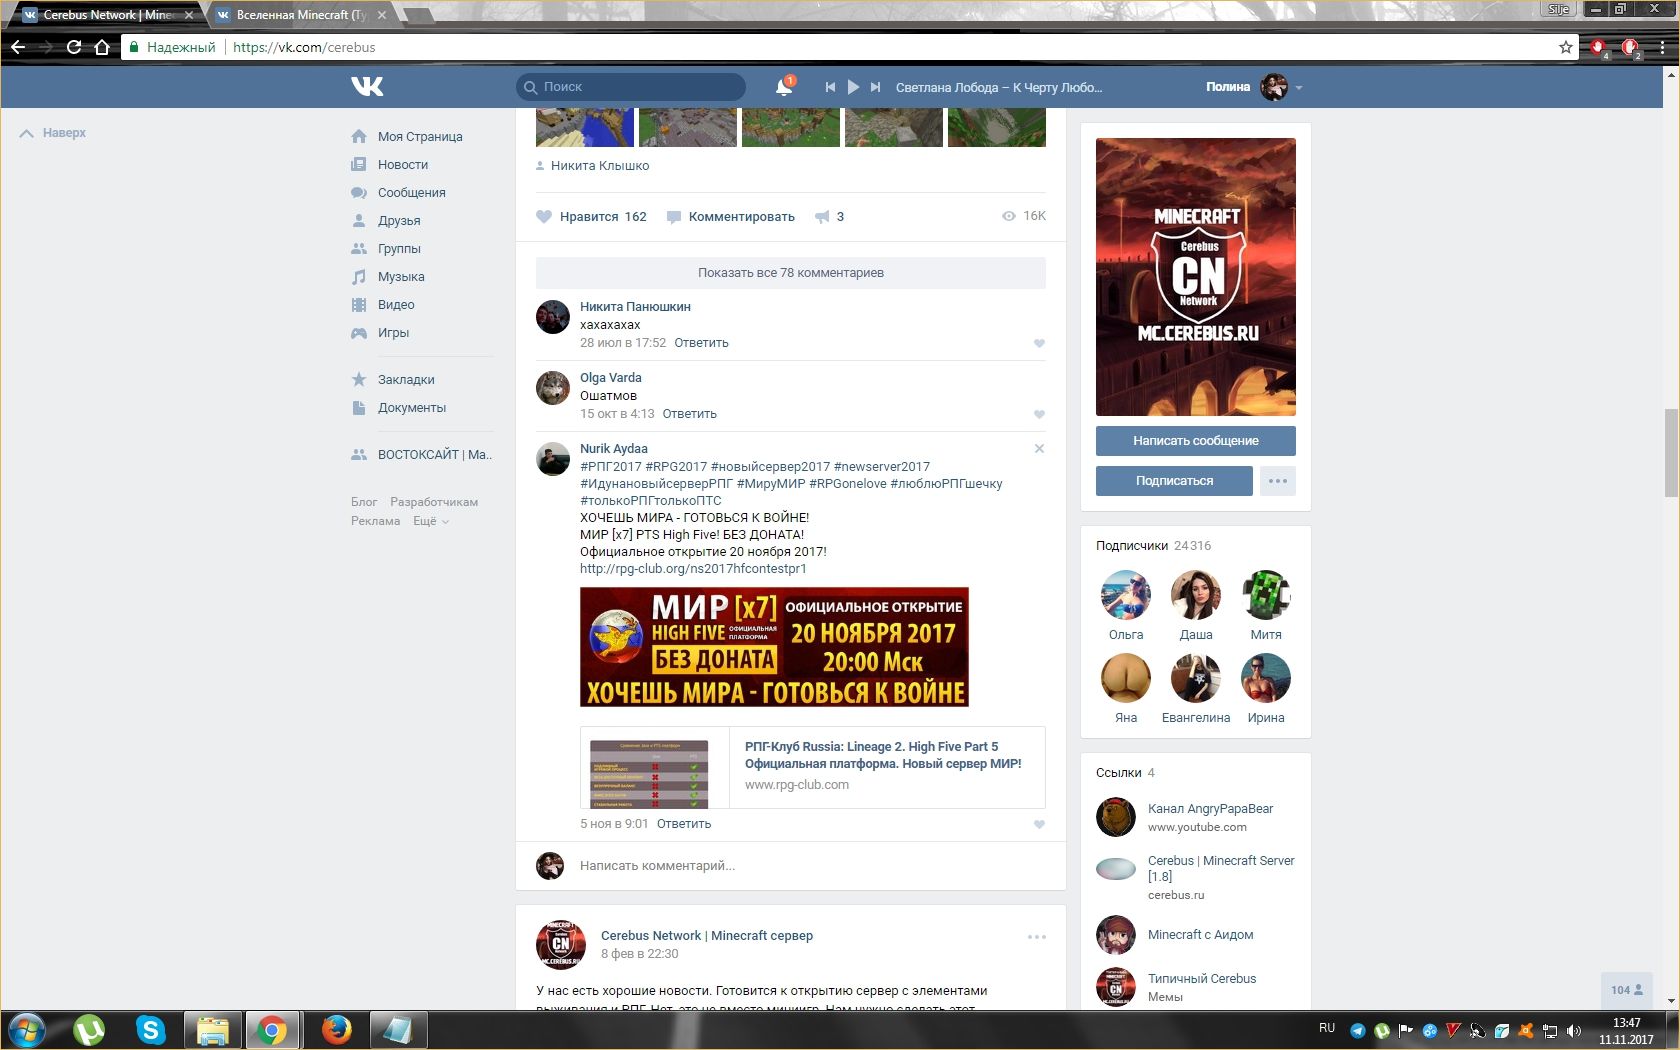Click the VK logo in header

pos(367,87)
